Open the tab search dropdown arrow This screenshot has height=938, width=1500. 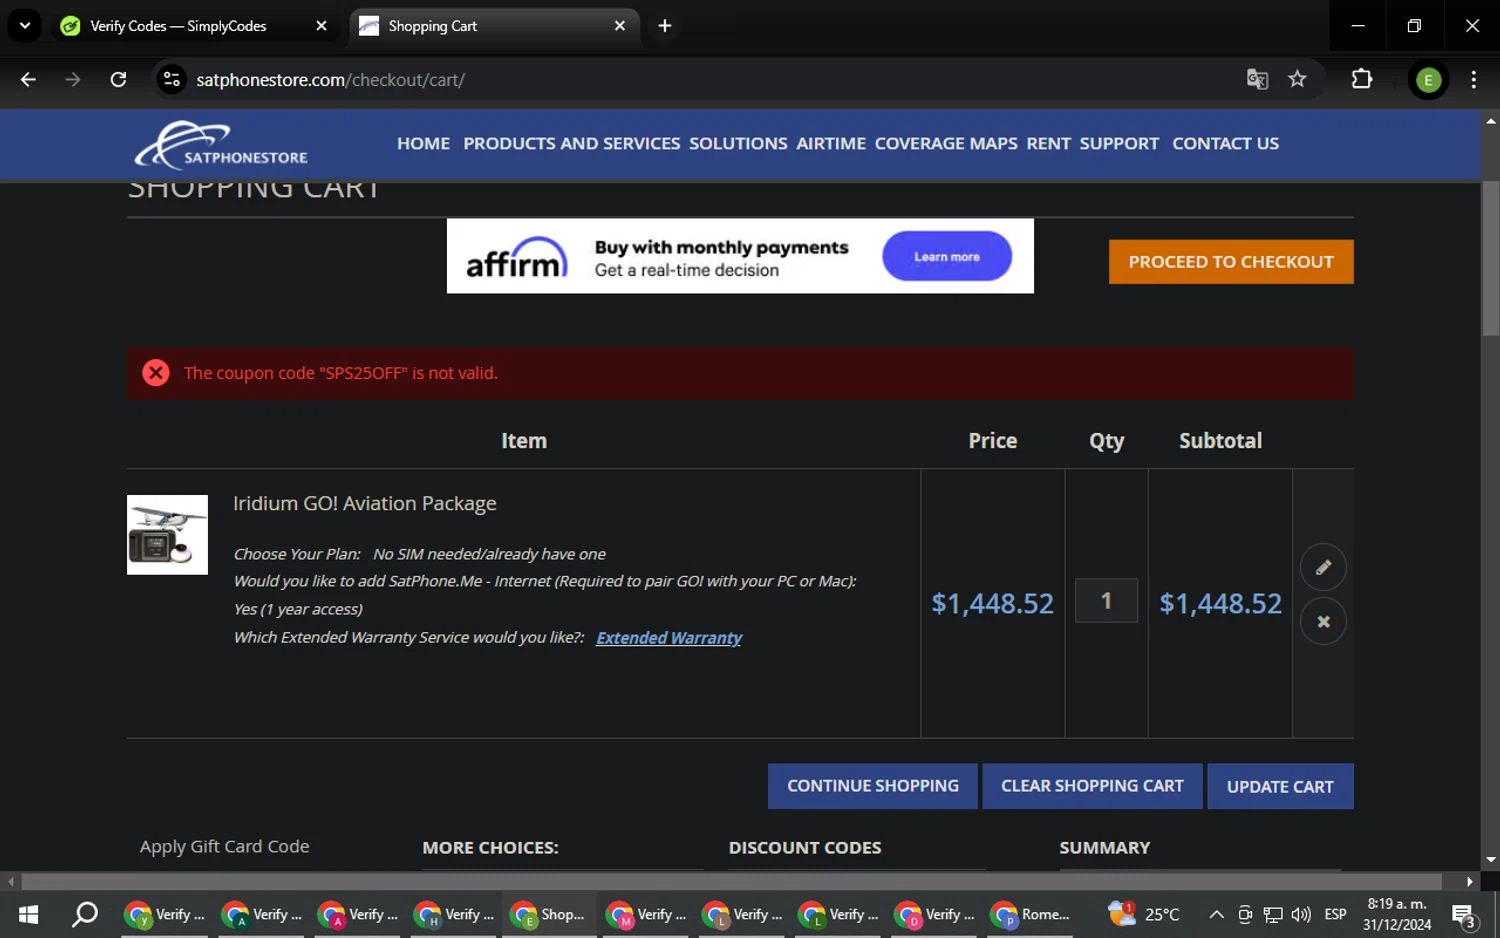[24, 26]
